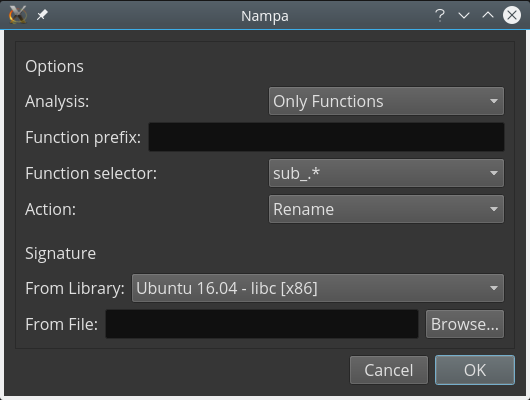The width and height of the screenshot is (530, 400).
Task: Open the Action dropdown set to Rename
Action: [386, 209]
